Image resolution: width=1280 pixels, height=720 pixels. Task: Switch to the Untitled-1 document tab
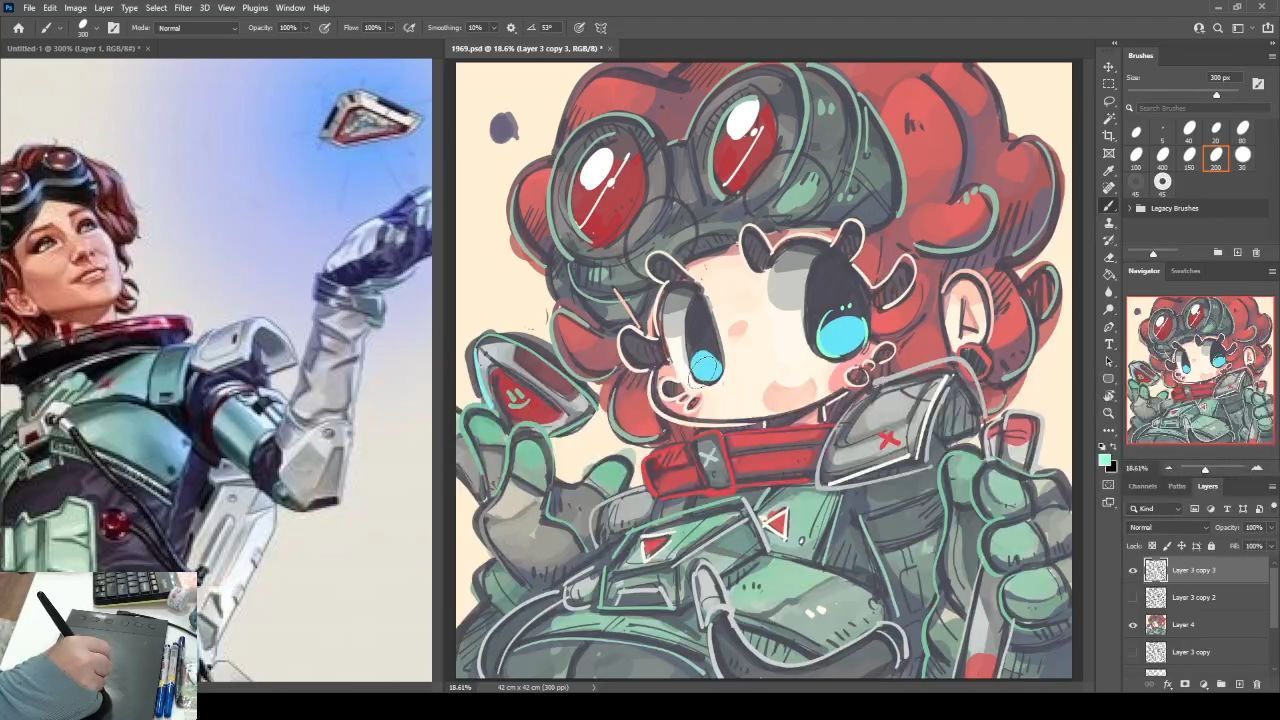coord(73,48)
